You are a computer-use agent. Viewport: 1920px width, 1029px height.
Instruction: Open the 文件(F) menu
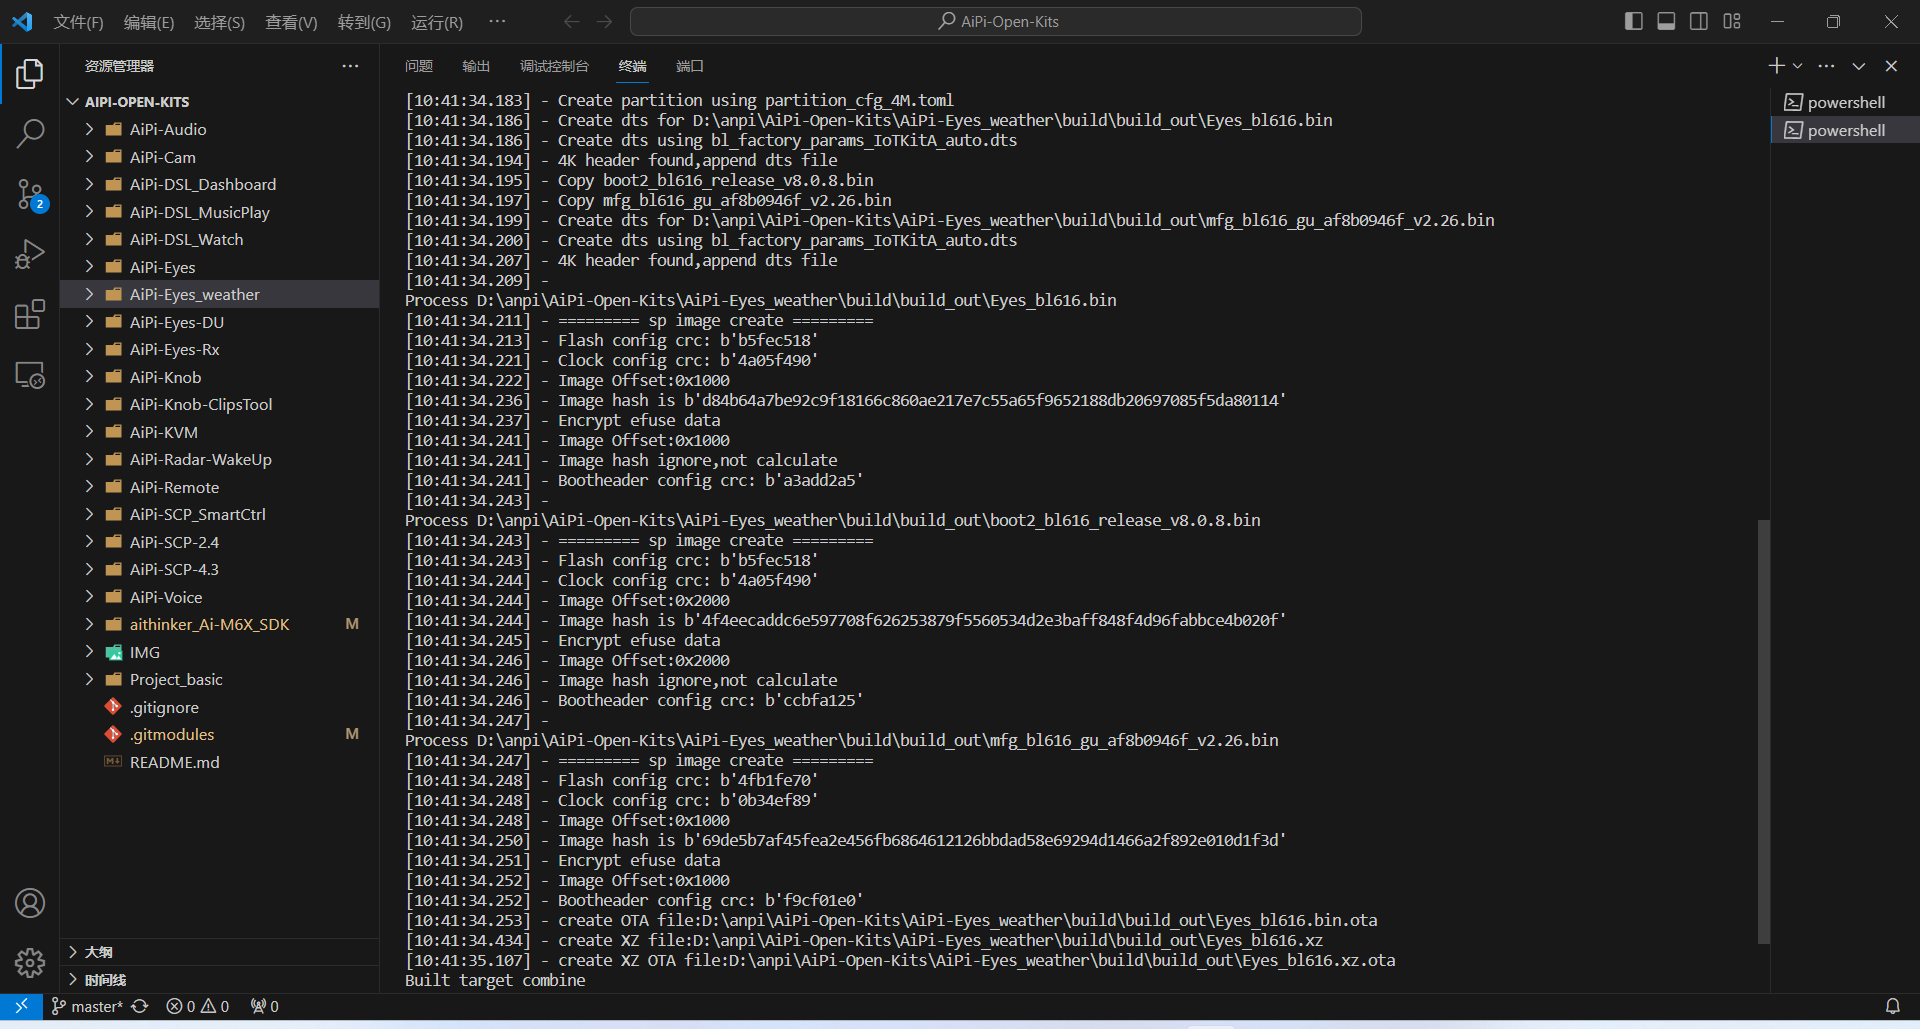tap(78, 22)
